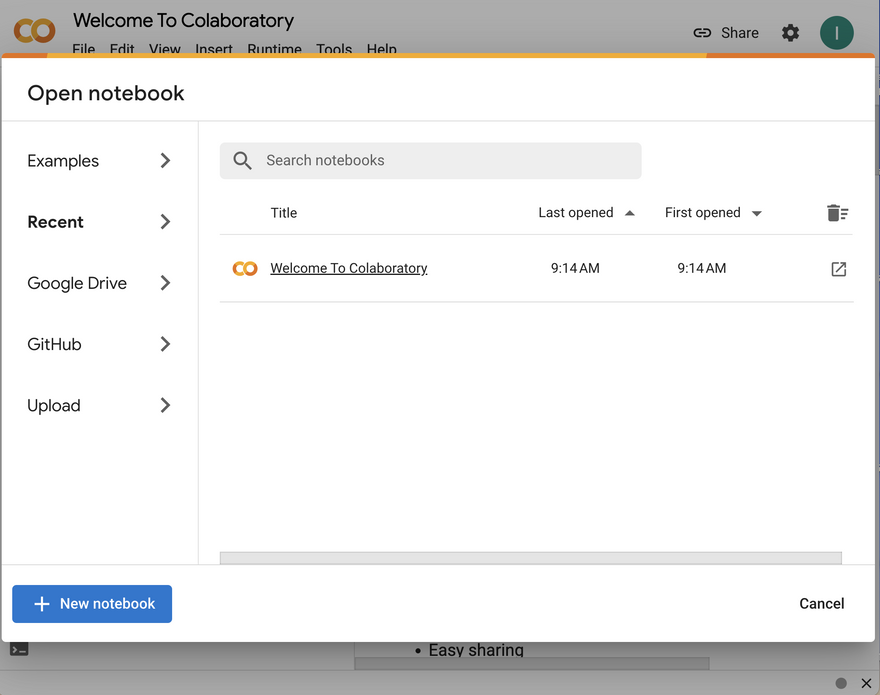Open the Insert menu
Screen dimensions: 880x695
click(x=214, y=49)
